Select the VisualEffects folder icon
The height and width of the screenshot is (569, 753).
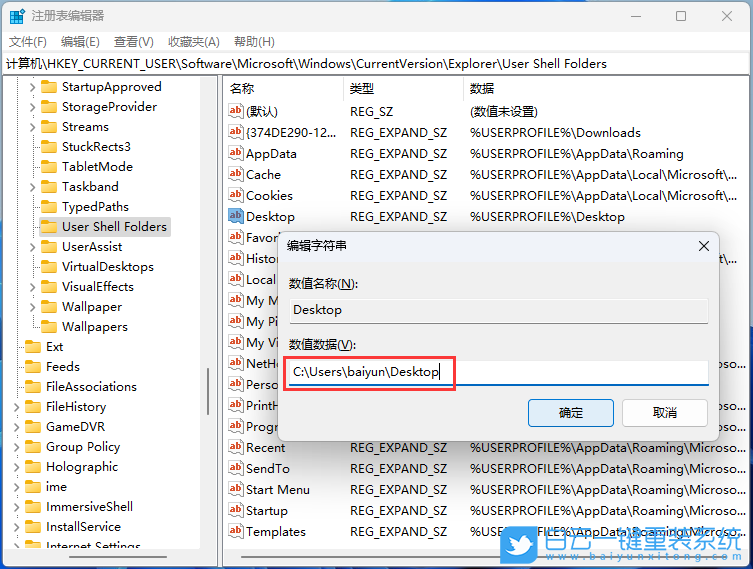tap(49, 287)
